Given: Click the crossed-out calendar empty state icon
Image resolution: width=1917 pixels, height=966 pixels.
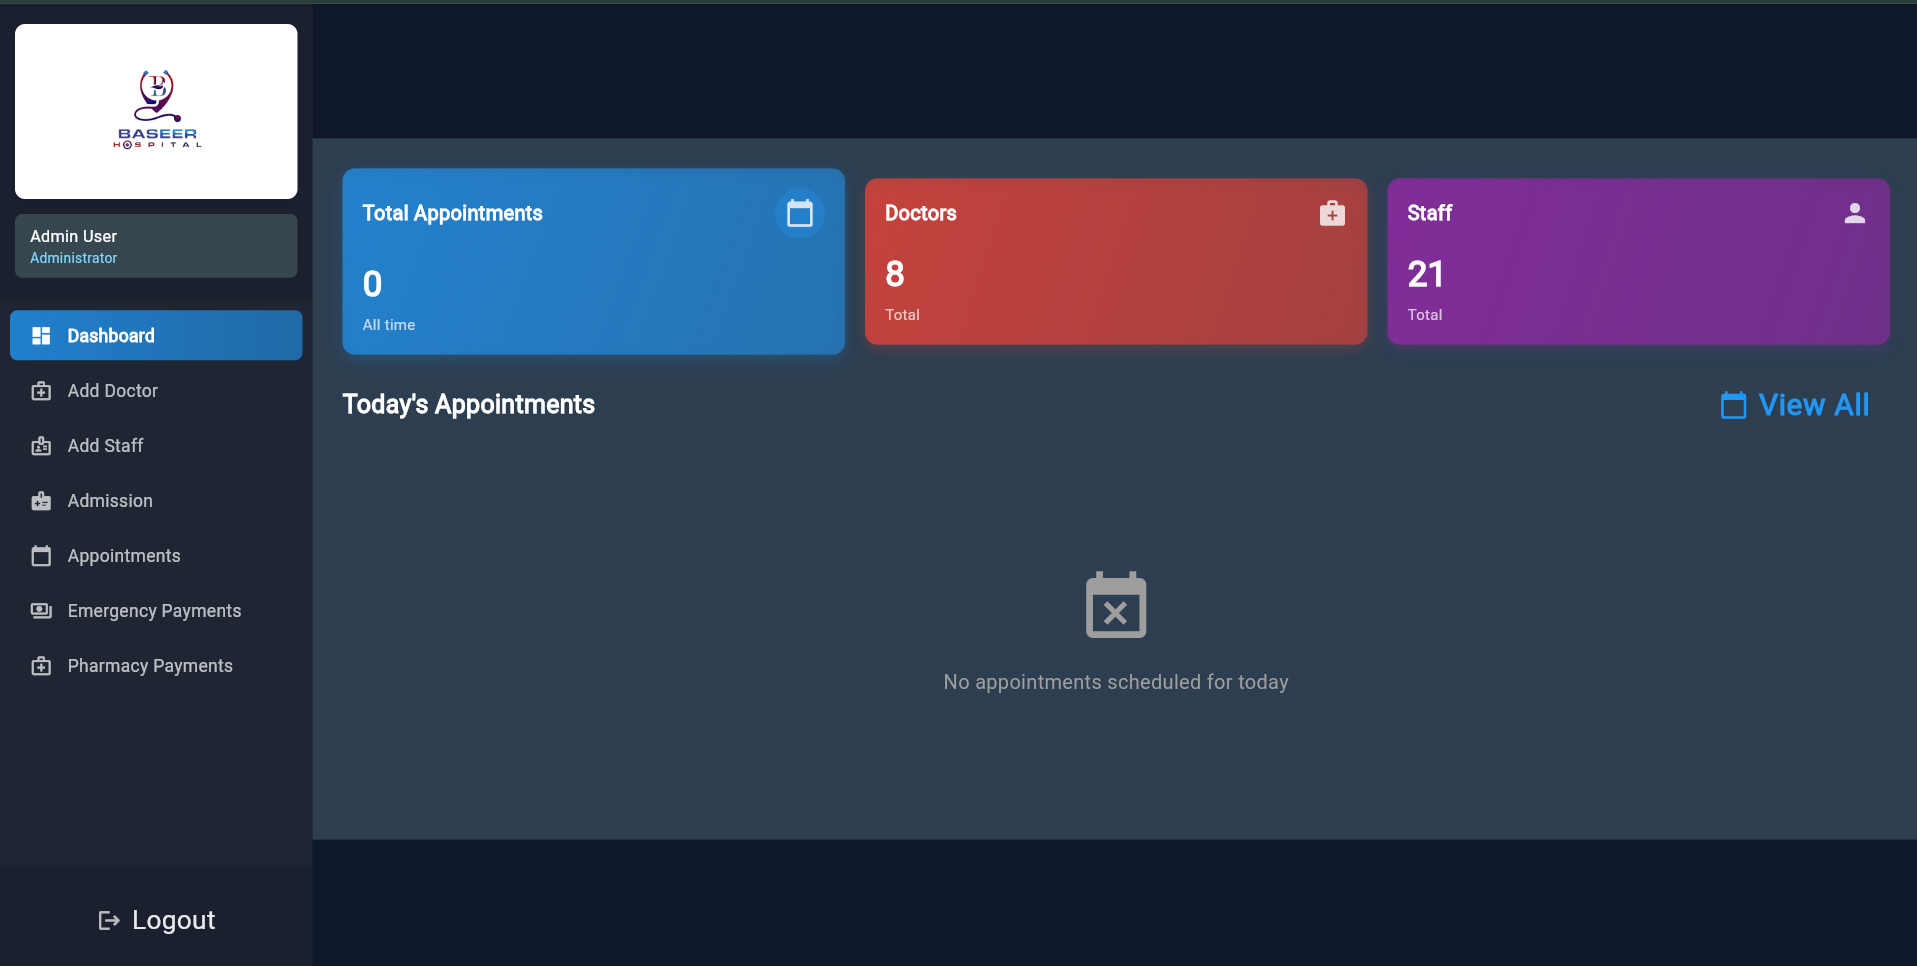Looking at the screenshot, I should (x=1115, y=606).
